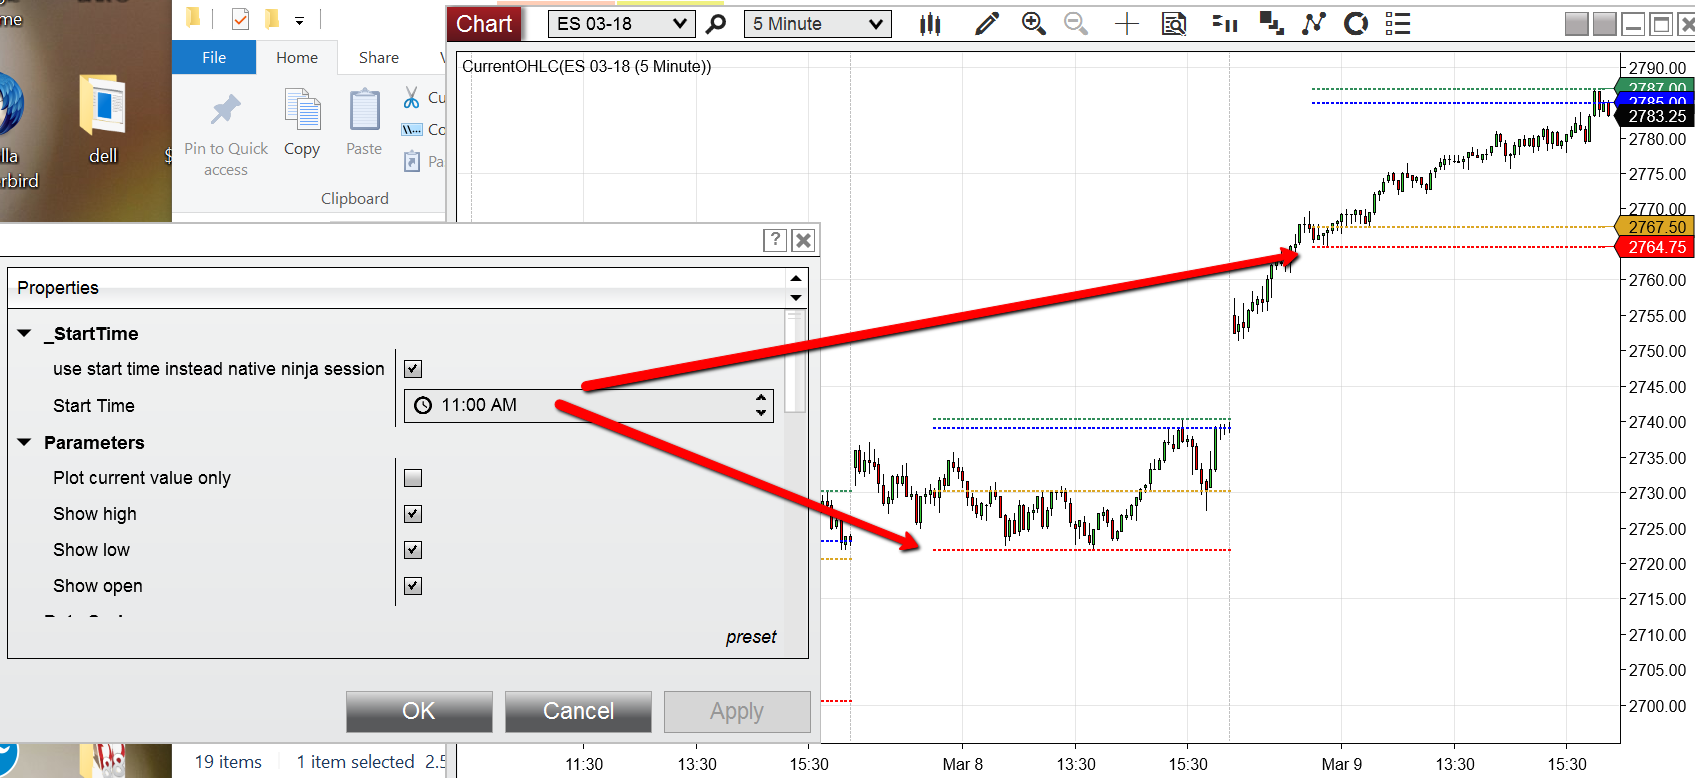Click OK to confirm properties
The height and width of the screenshot is (778, 1695).
pyautogui.click(x=419, y=711)
